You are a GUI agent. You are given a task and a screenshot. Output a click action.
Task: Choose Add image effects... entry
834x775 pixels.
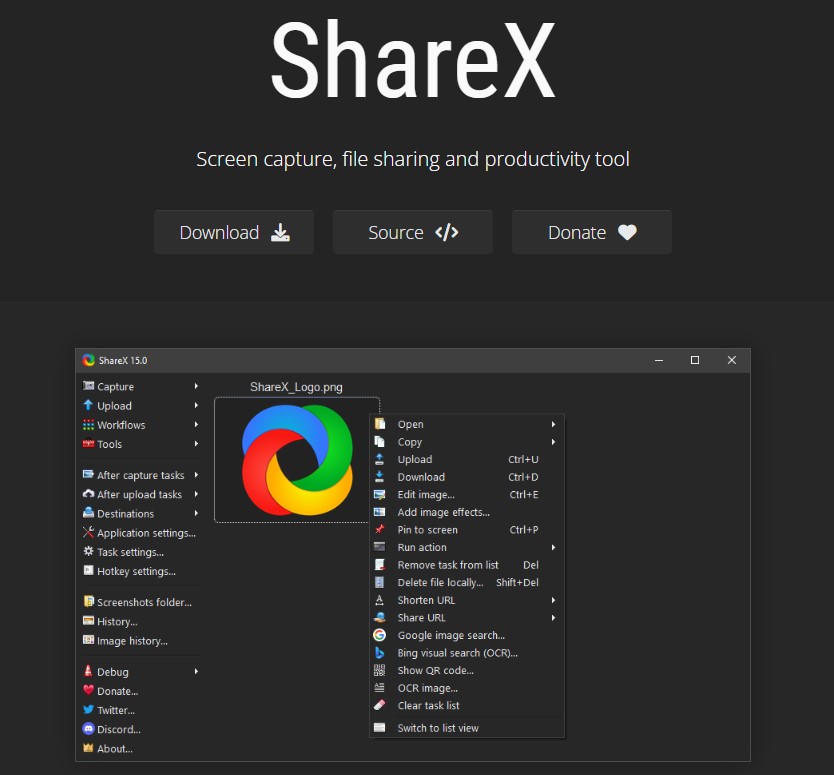pos(466,512)
